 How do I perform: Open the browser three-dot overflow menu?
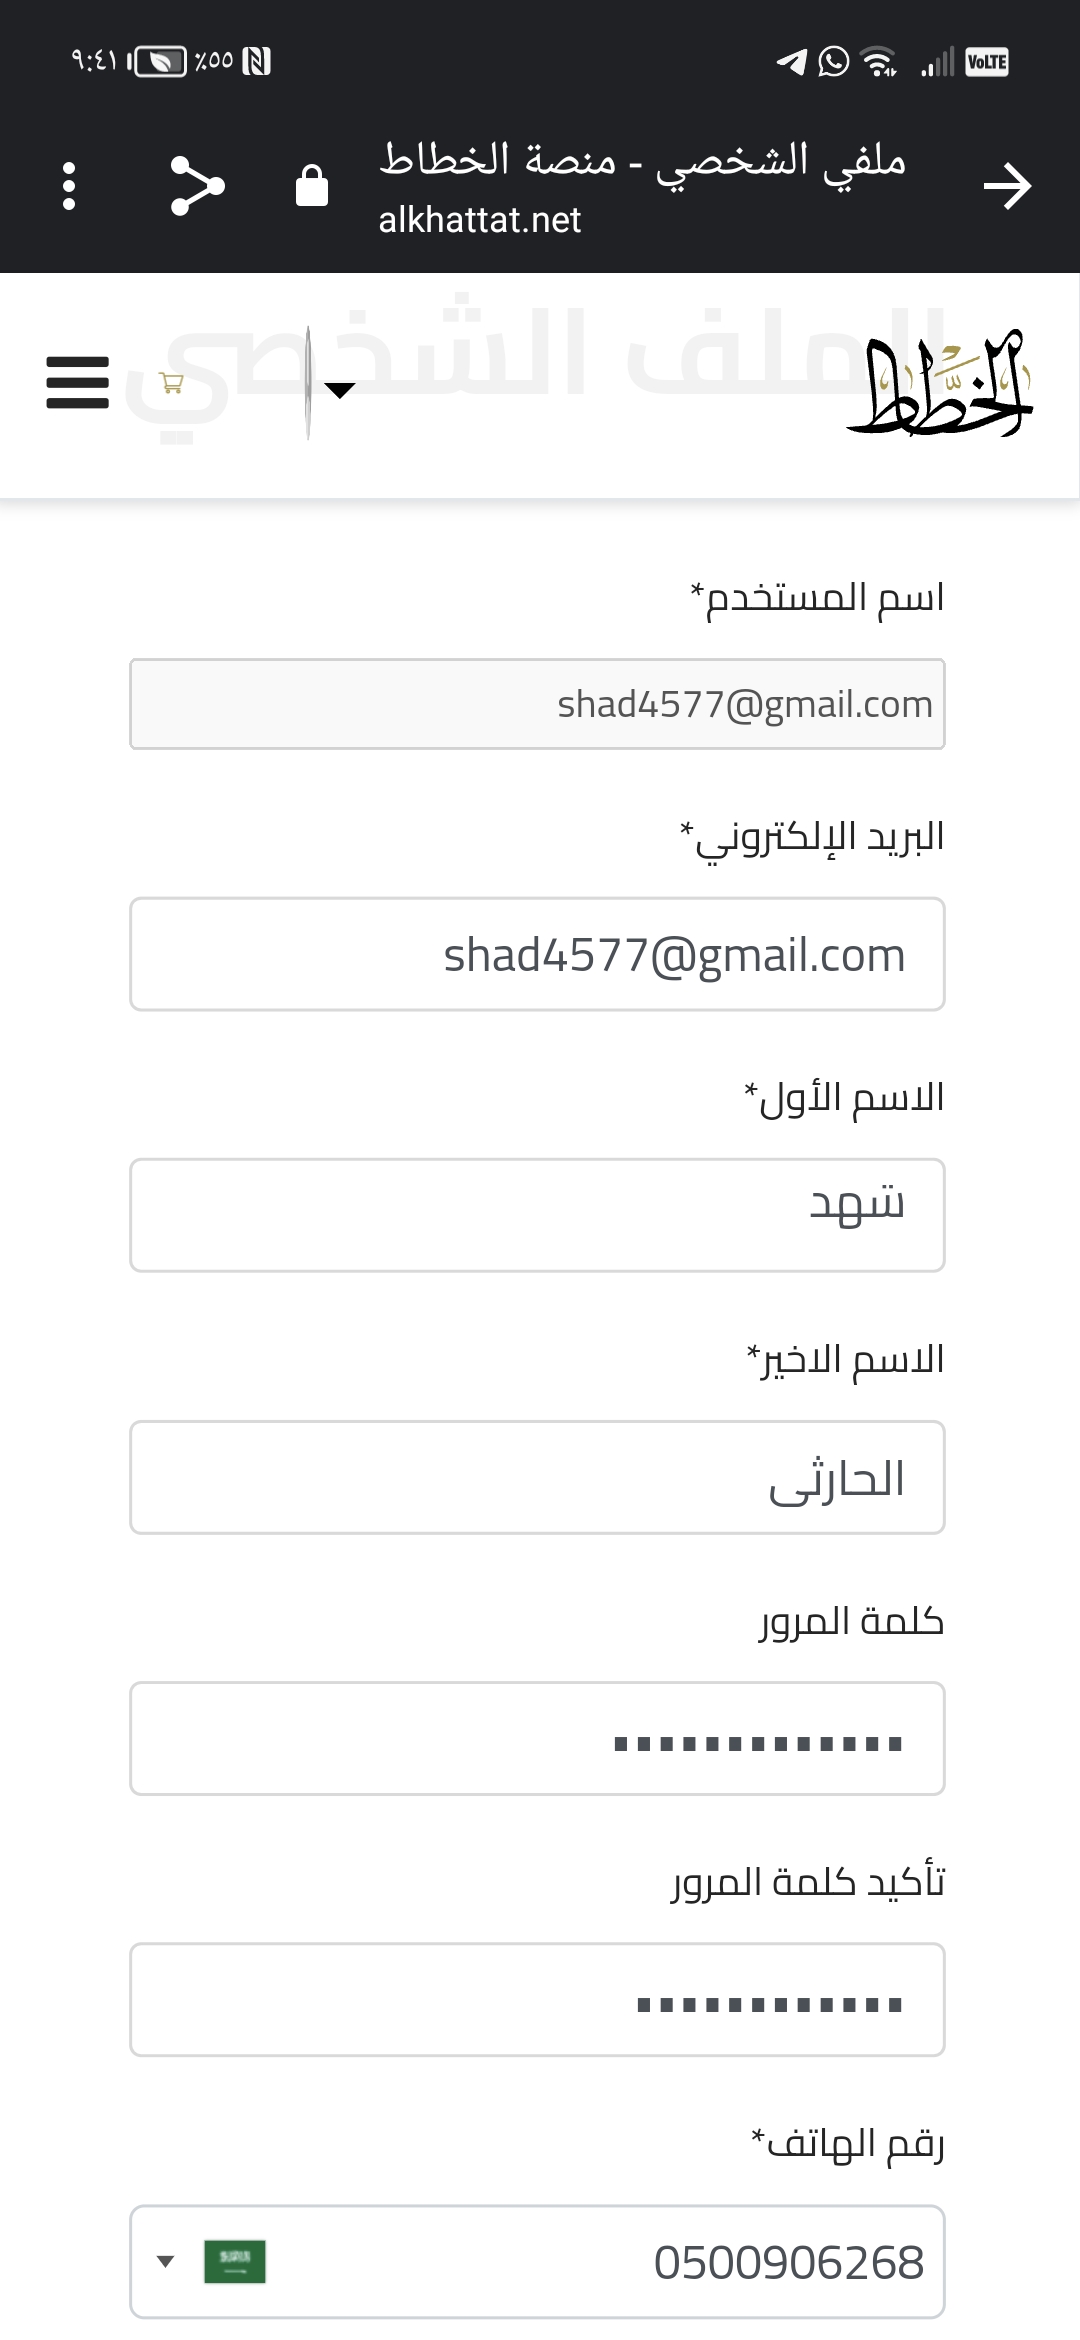pos(69,186)
